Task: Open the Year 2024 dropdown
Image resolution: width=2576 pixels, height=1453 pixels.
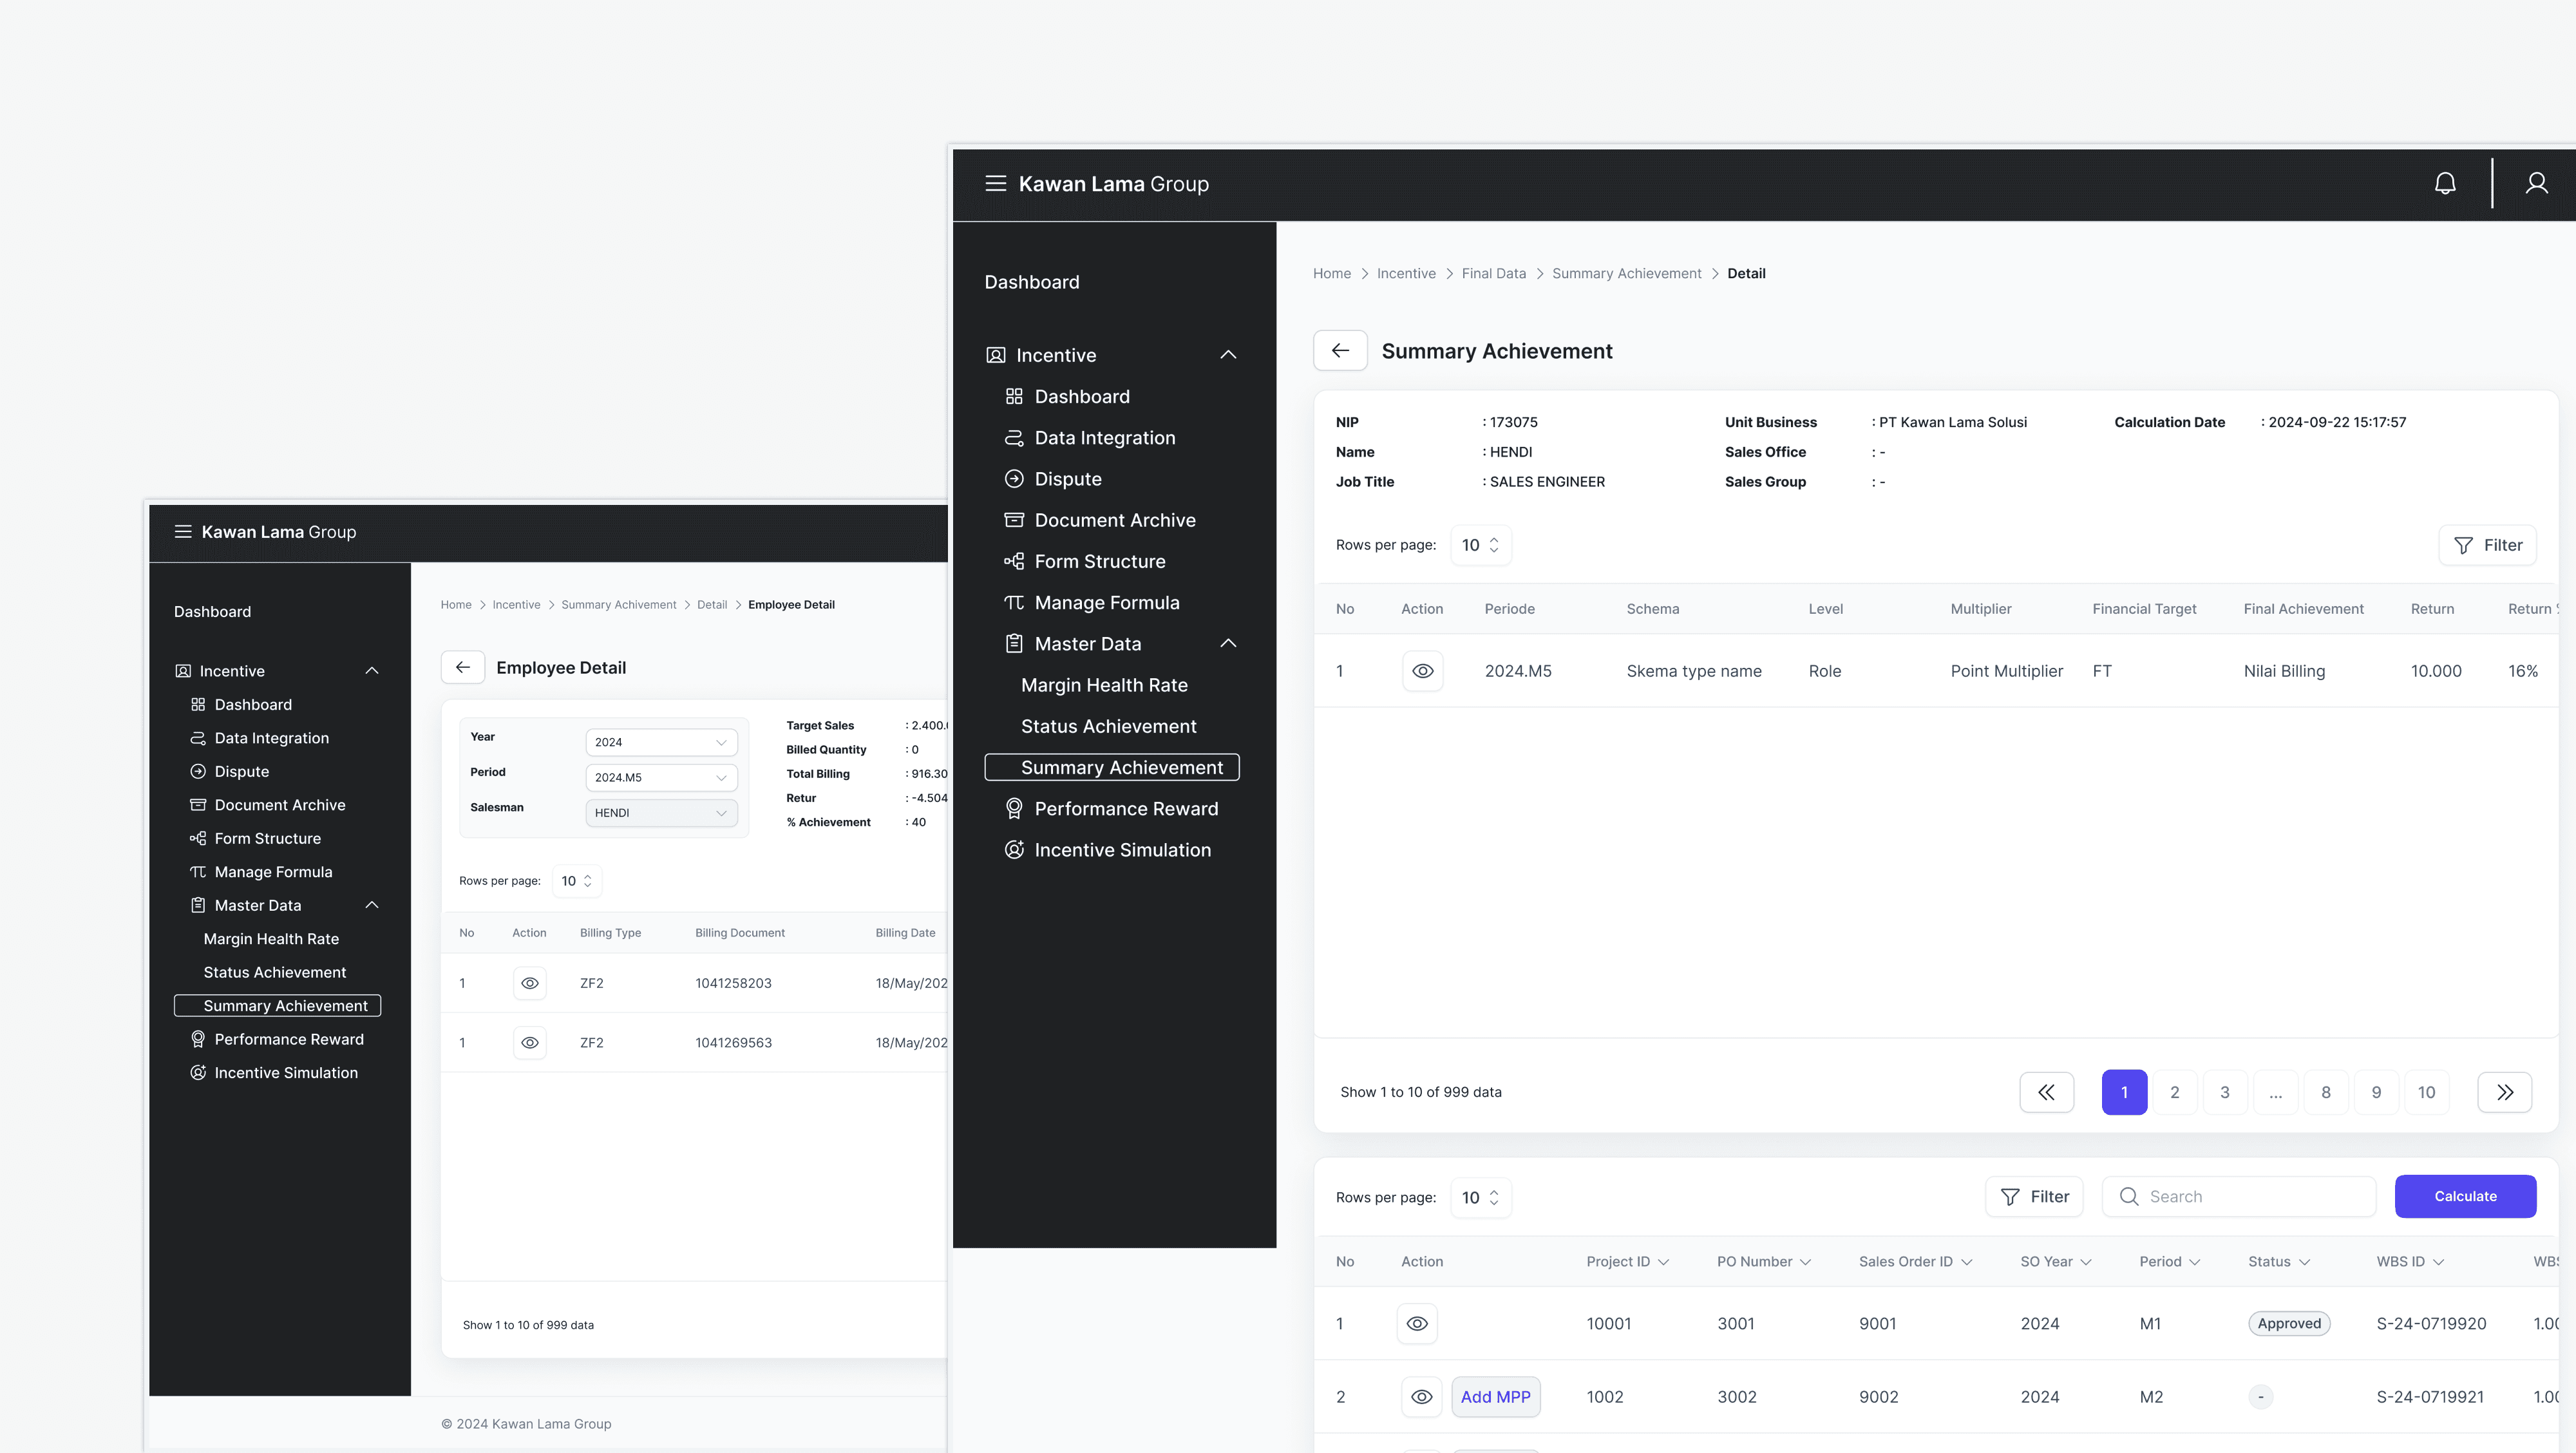Action: coord(661,742)
